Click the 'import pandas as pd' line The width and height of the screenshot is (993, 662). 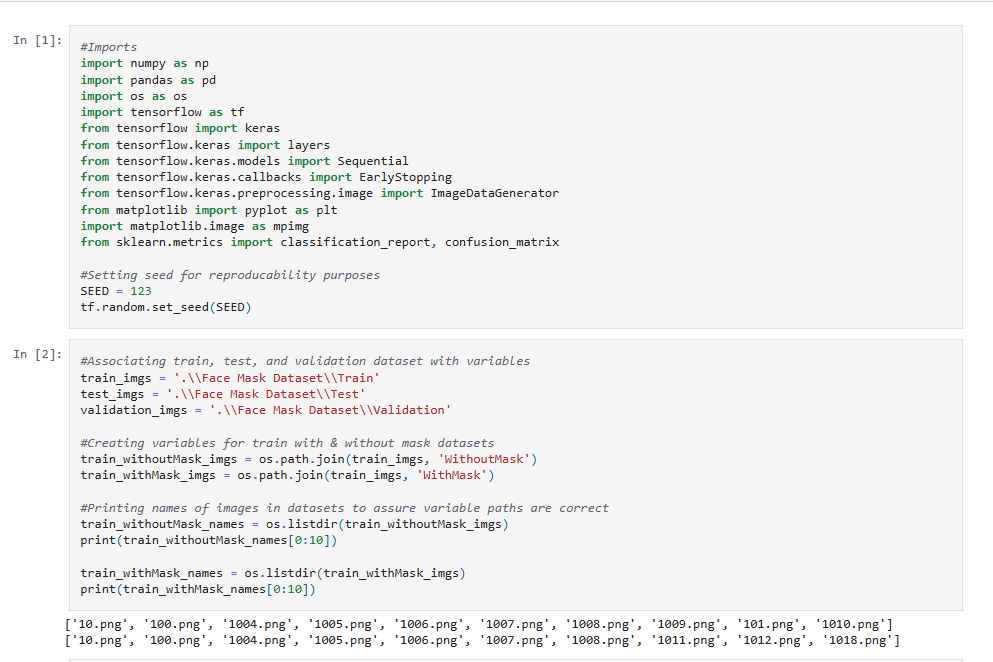click(148, 80)
